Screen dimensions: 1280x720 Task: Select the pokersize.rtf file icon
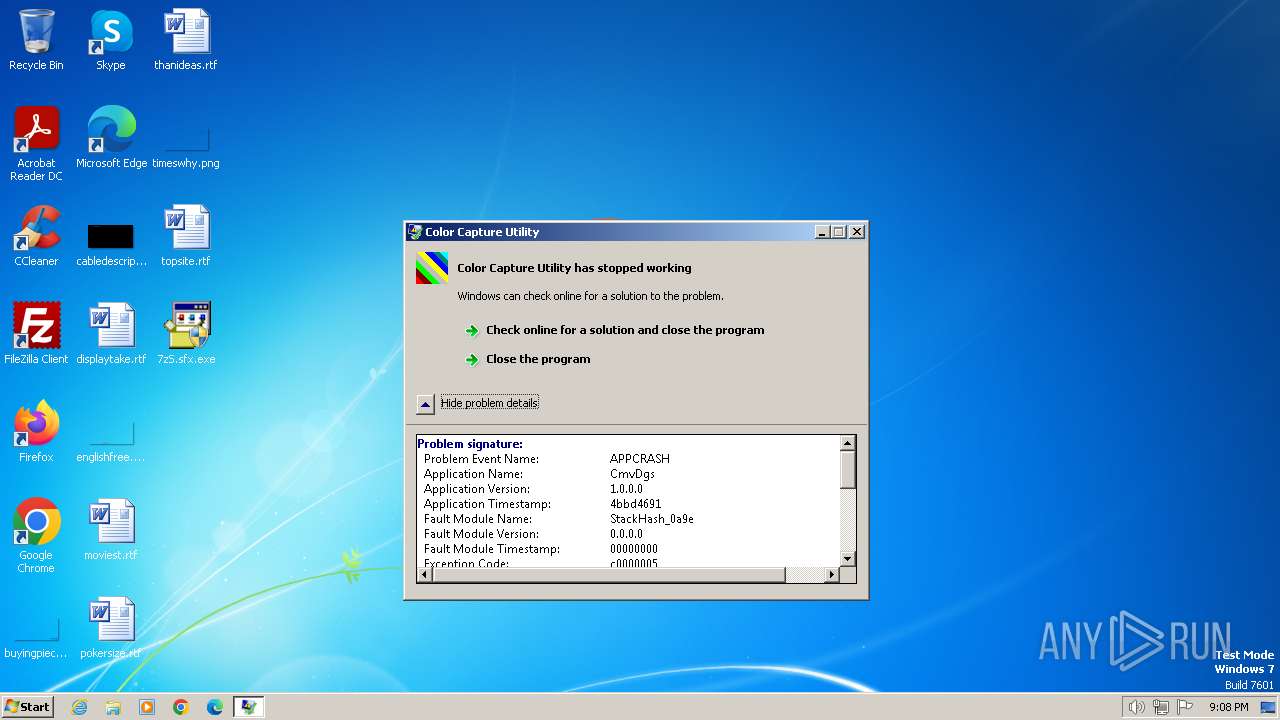tap(111, 628)
